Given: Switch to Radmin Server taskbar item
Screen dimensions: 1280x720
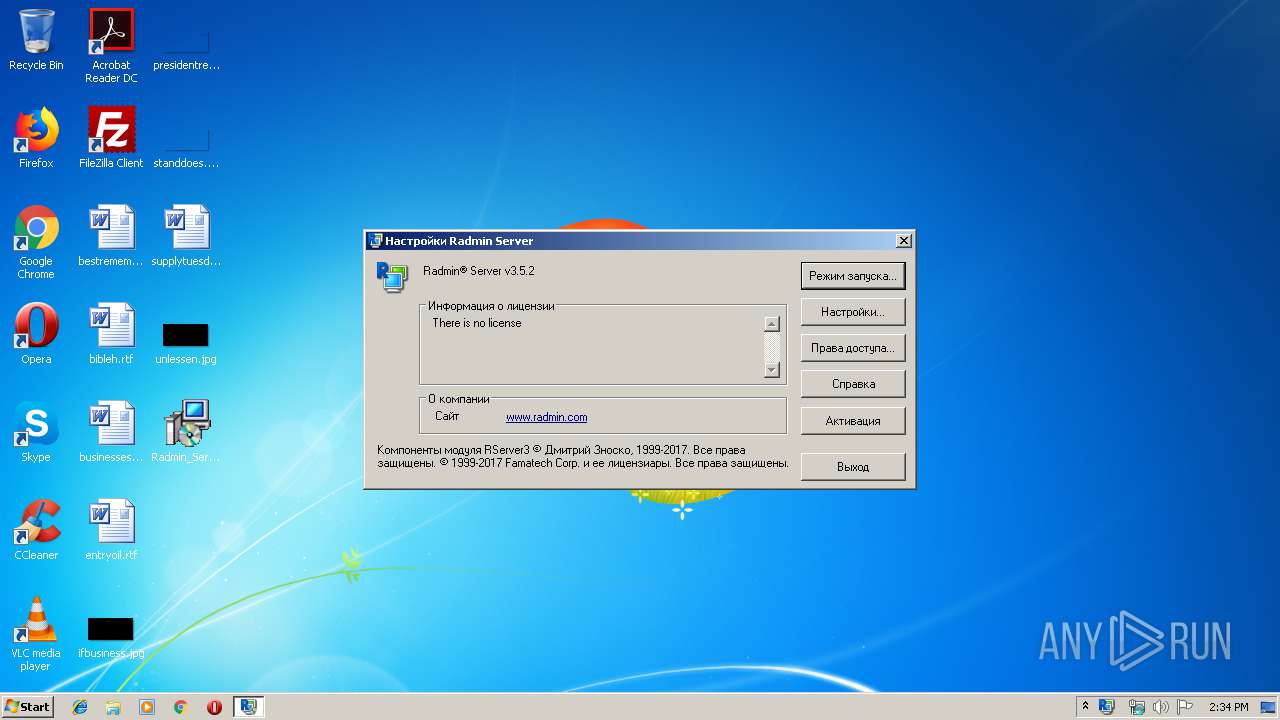Looking at the screenshot, I should 248,707.
